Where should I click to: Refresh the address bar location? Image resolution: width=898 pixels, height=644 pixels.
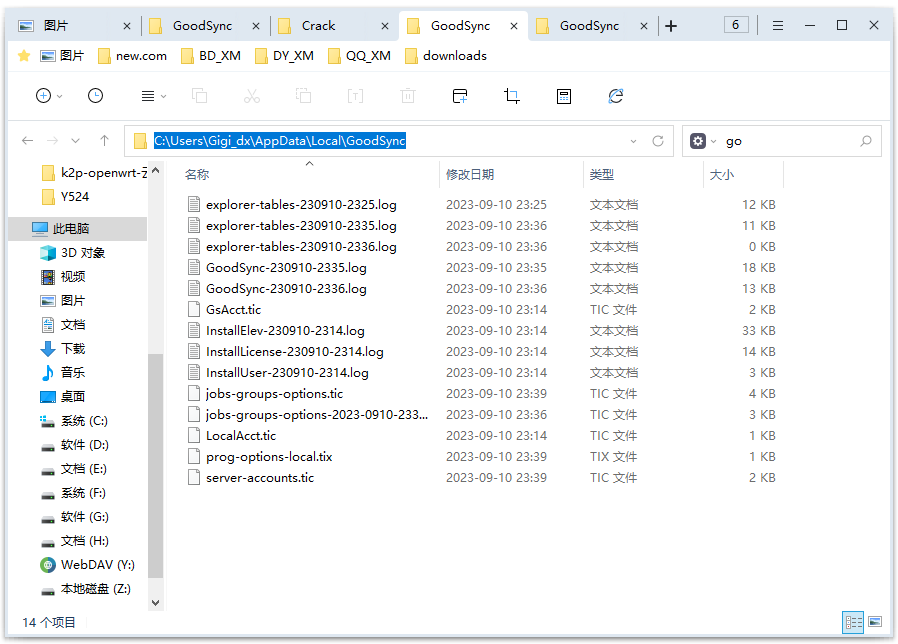coord(658,141)
